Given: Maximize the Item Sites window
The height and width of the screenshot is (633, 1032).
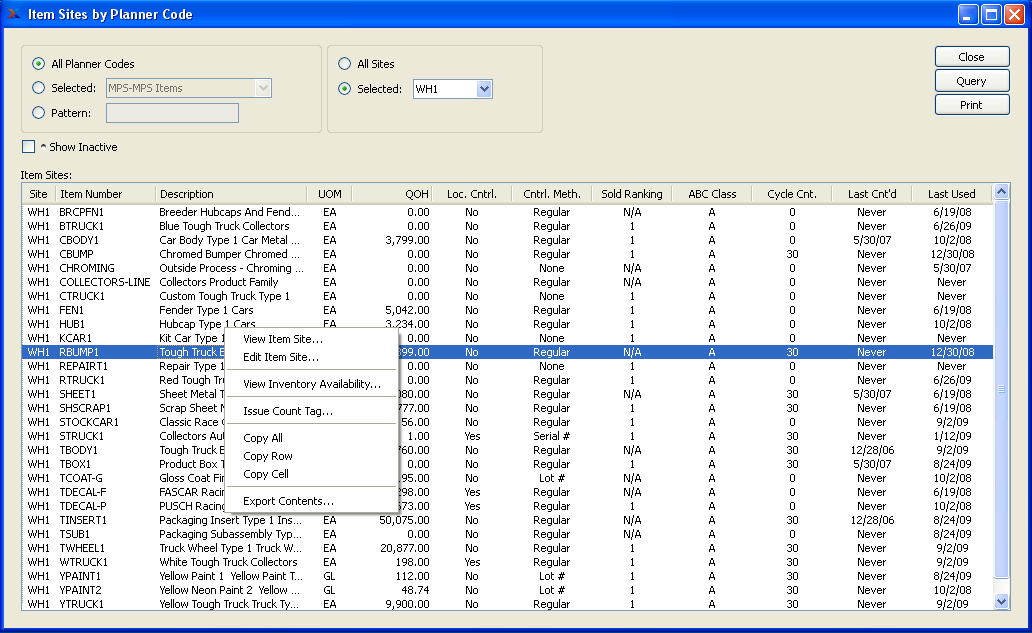Looking at the screenshot, I should pos(991,14).
